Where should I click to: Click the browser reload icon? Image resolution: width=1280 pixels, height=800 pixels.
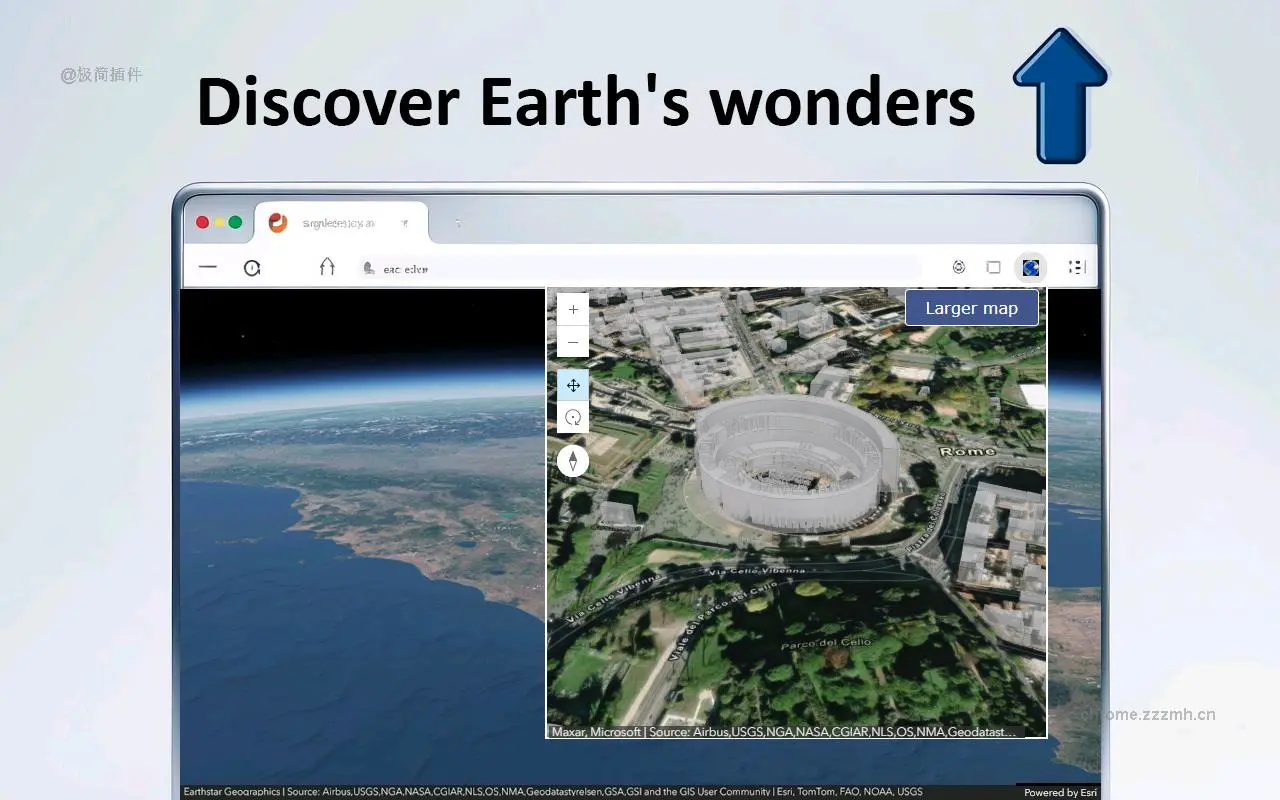tap(251, 267)
